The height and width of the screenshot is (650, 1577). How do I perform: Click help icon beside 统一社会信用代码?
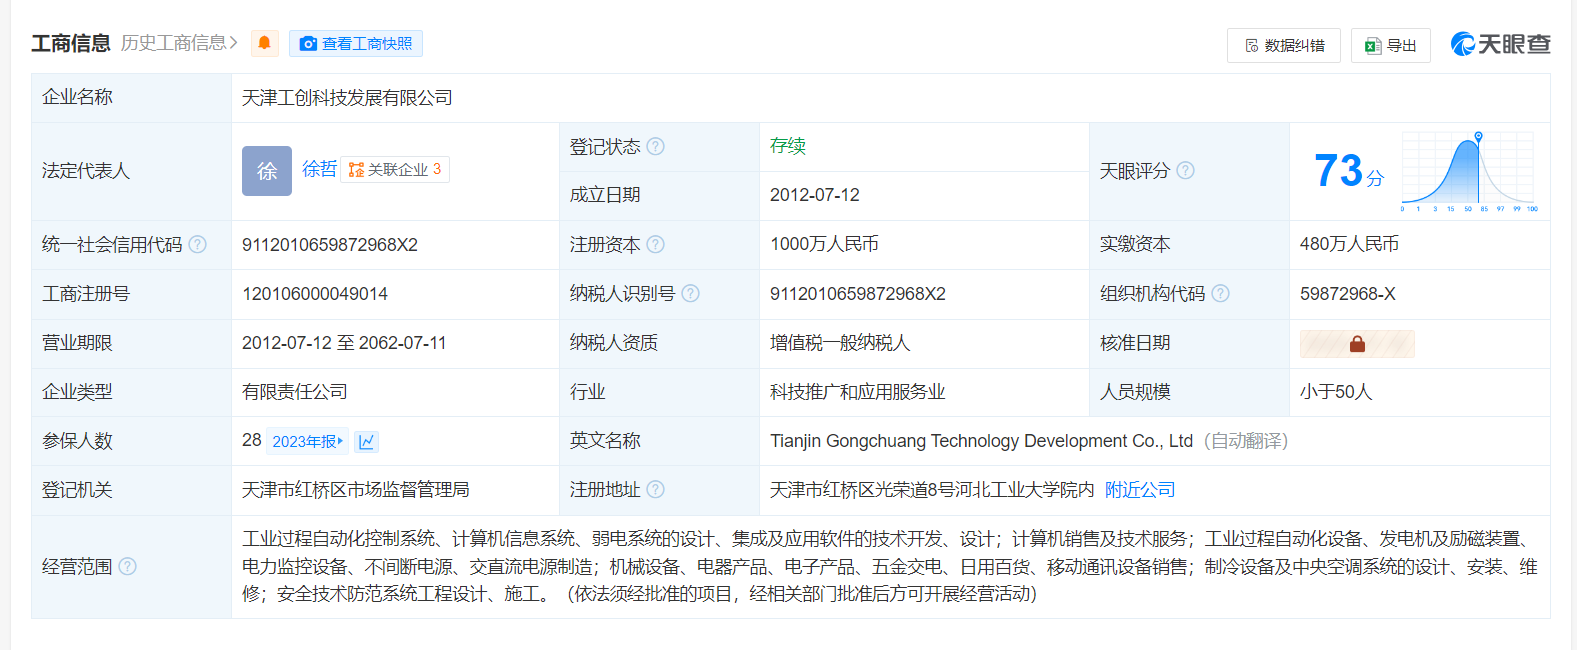197,244
